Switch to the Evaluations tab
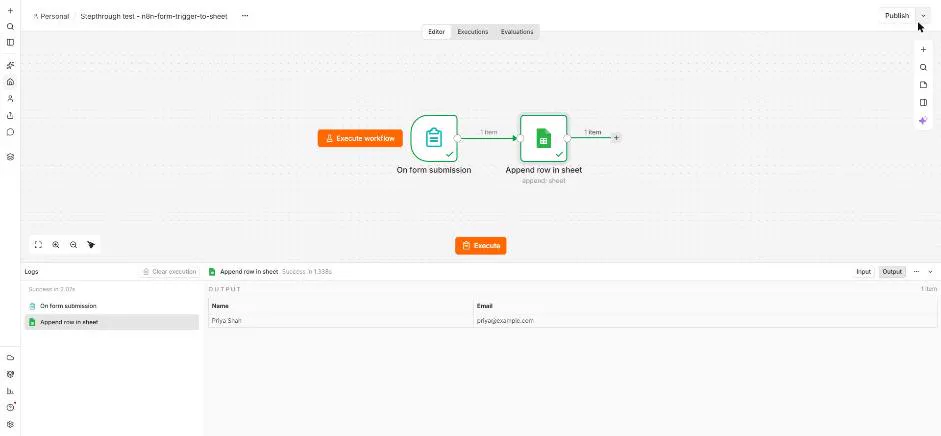Viewport: 941px width, 436px height. point(517,32)
